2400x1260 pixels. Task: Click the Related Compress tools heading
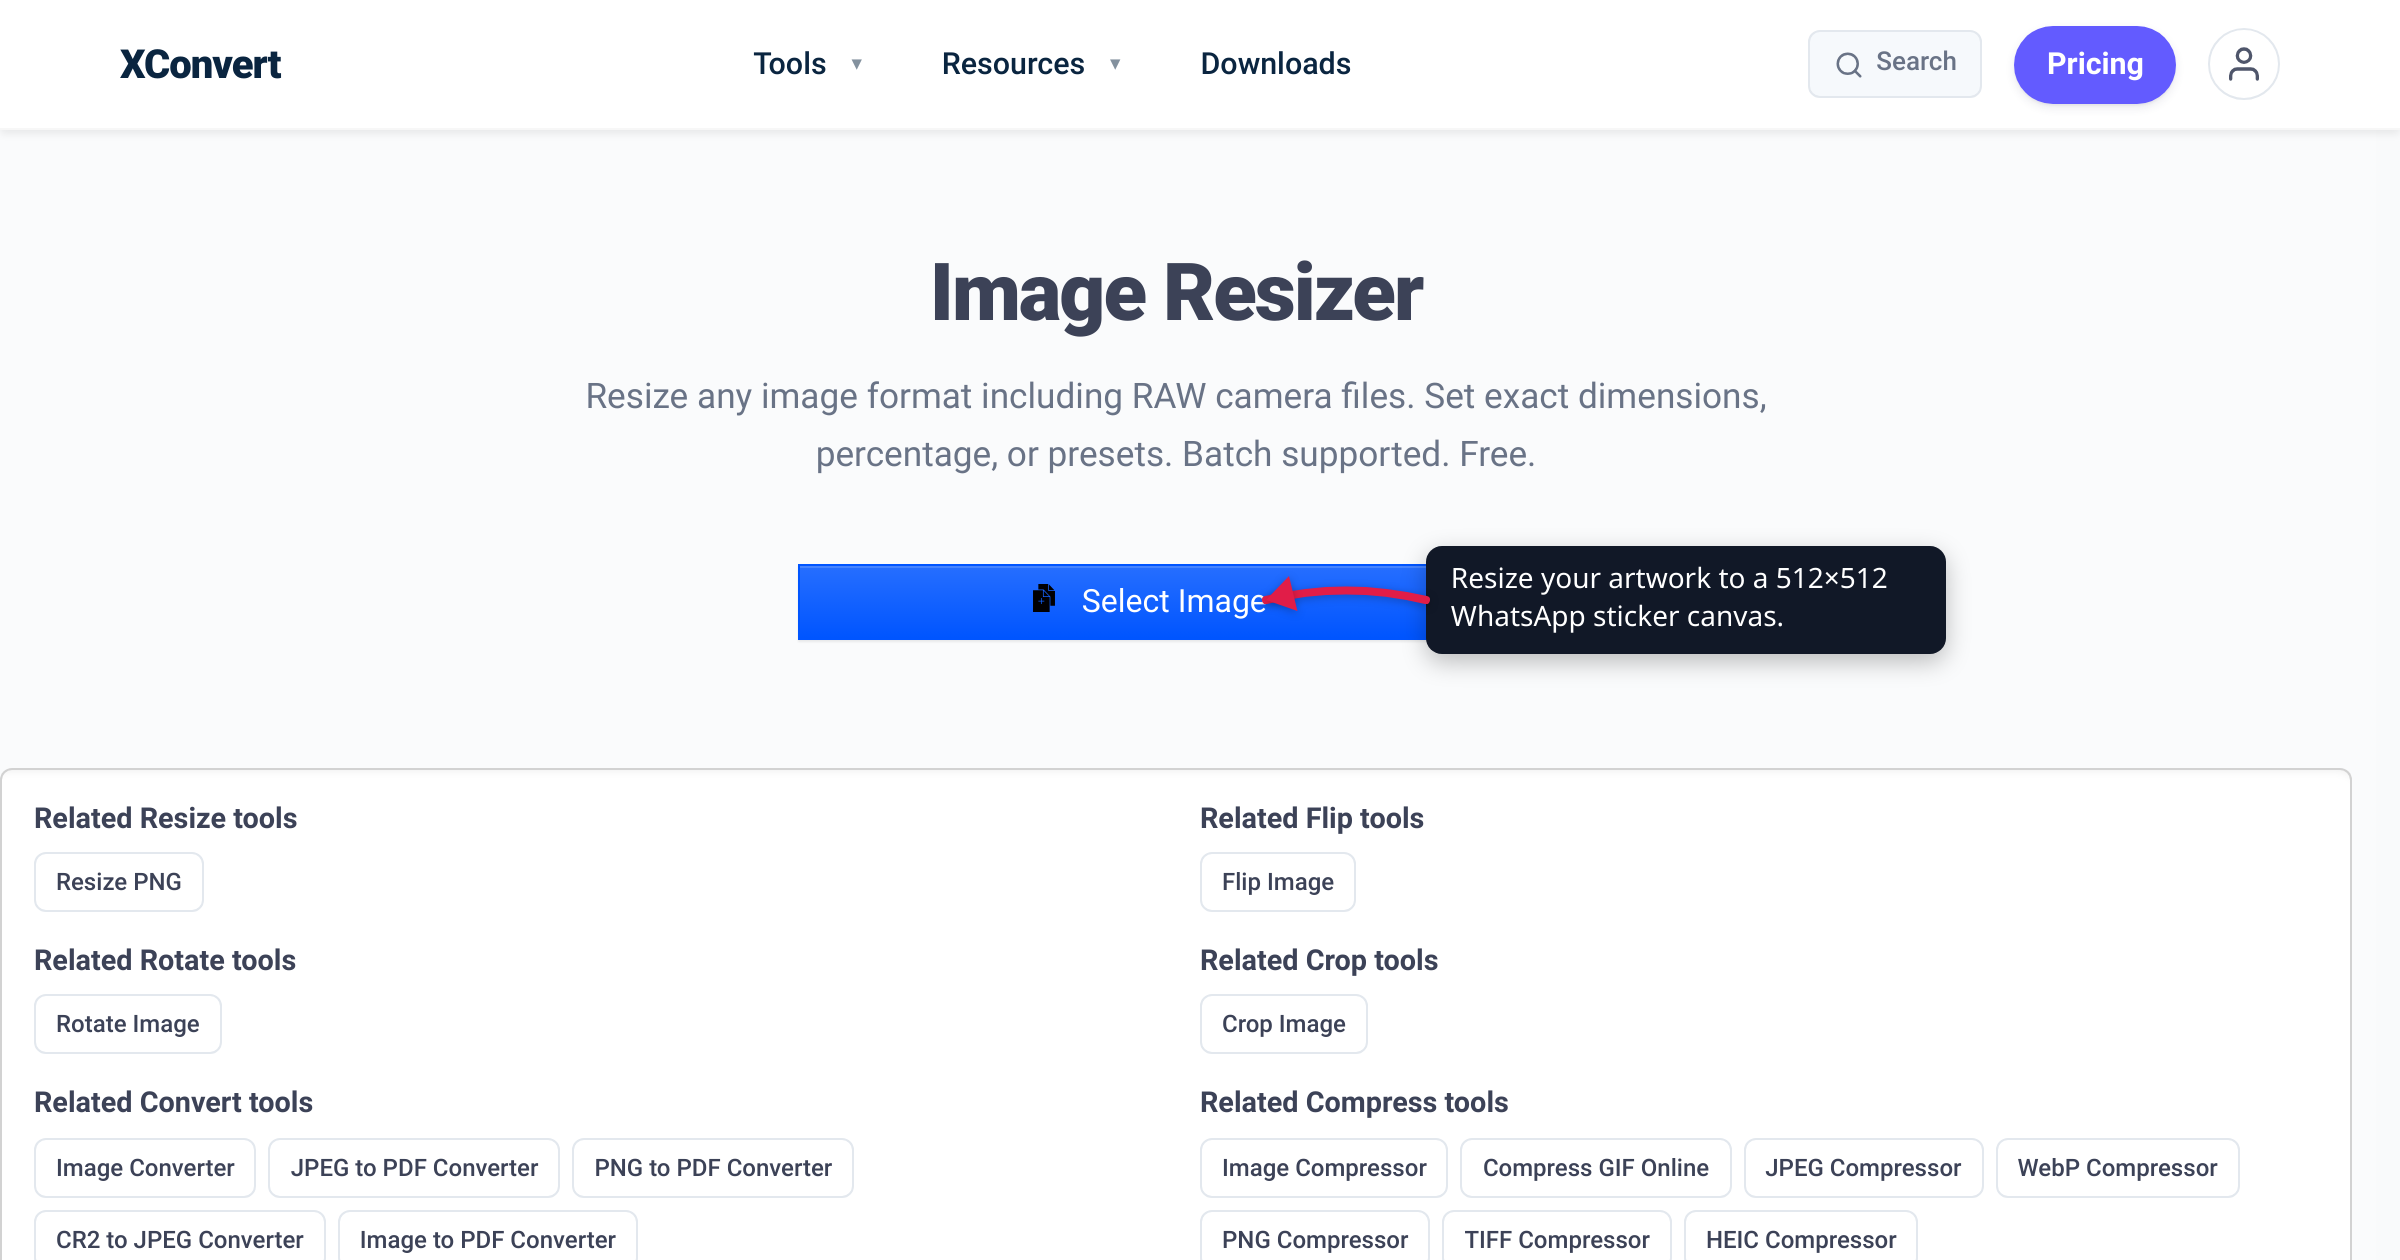click(1354, 1102)
